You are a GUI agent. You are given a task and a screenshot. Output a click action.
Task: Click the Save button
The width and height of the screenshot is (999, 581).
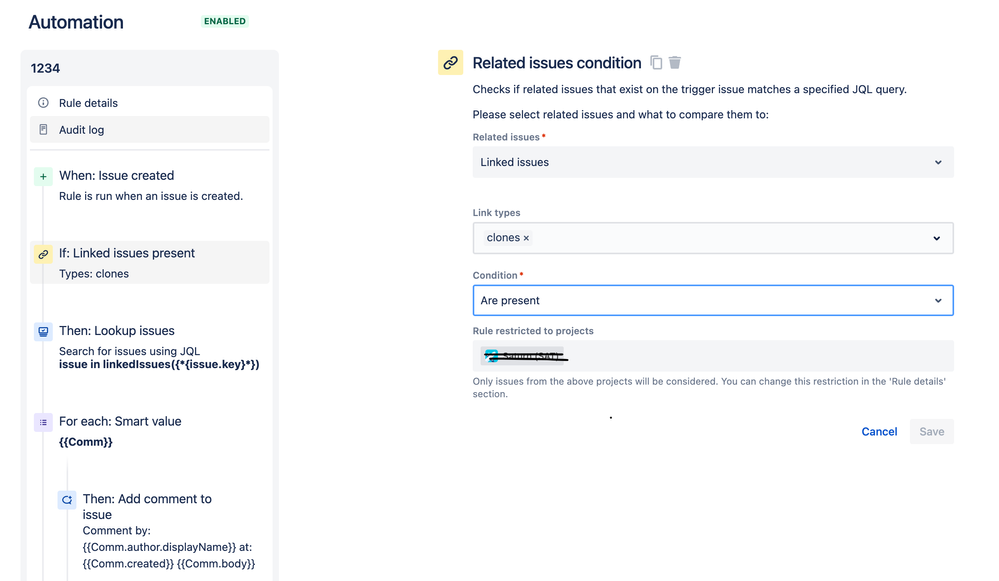931,432
